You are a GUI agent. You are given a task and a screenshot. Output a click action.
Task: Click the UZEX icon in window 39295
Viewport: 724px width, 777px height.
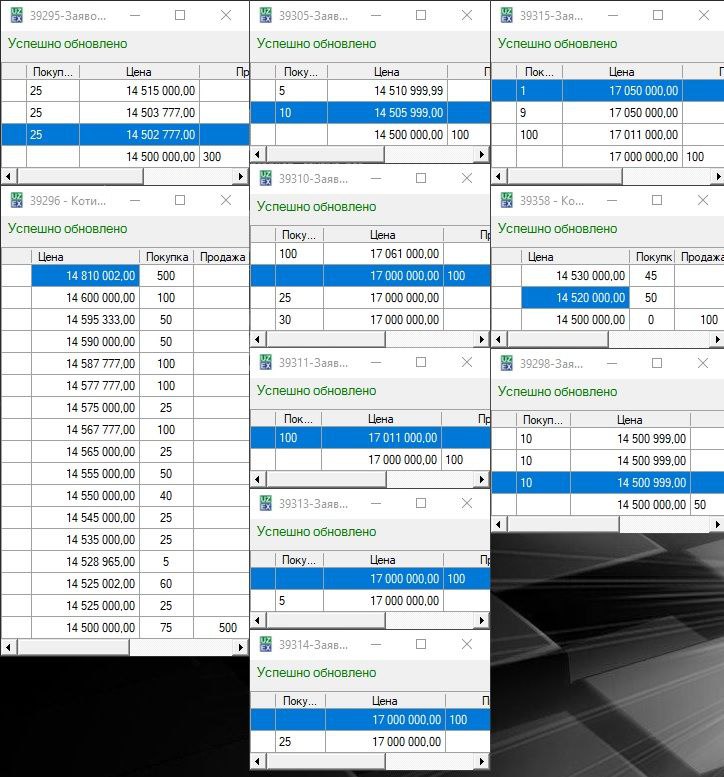(16, 15)
